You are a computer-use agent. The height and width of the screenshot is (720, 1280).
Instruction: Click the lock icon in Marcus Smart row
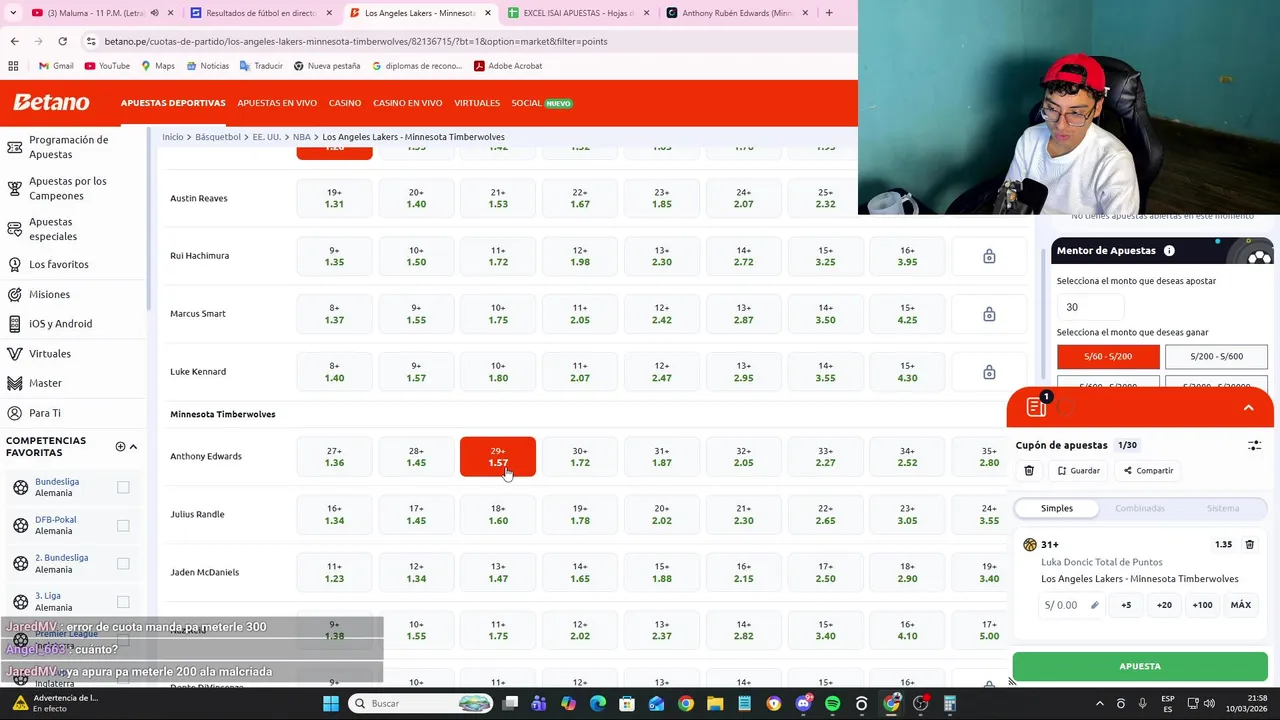(x=989, y=315)
